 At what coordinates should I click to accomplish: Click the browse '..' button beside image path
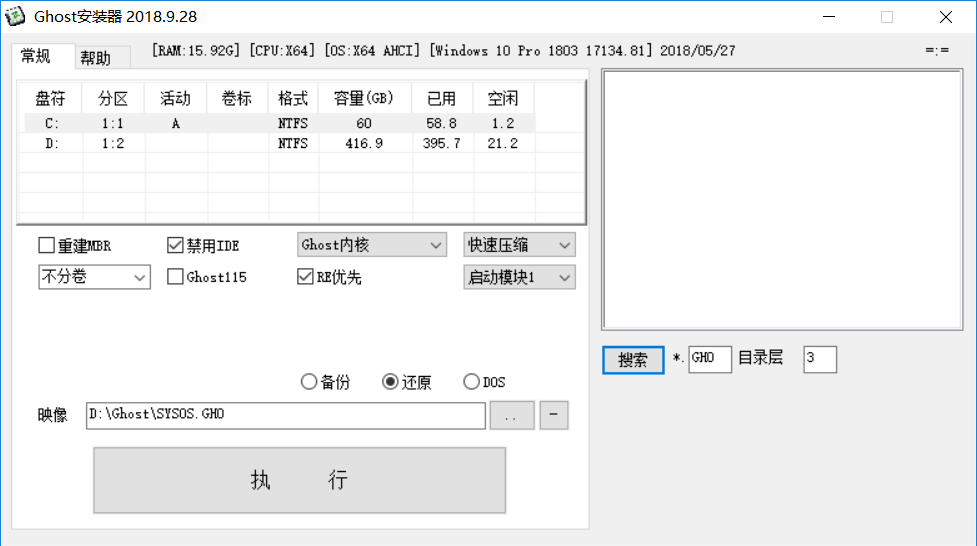point(512,415)
